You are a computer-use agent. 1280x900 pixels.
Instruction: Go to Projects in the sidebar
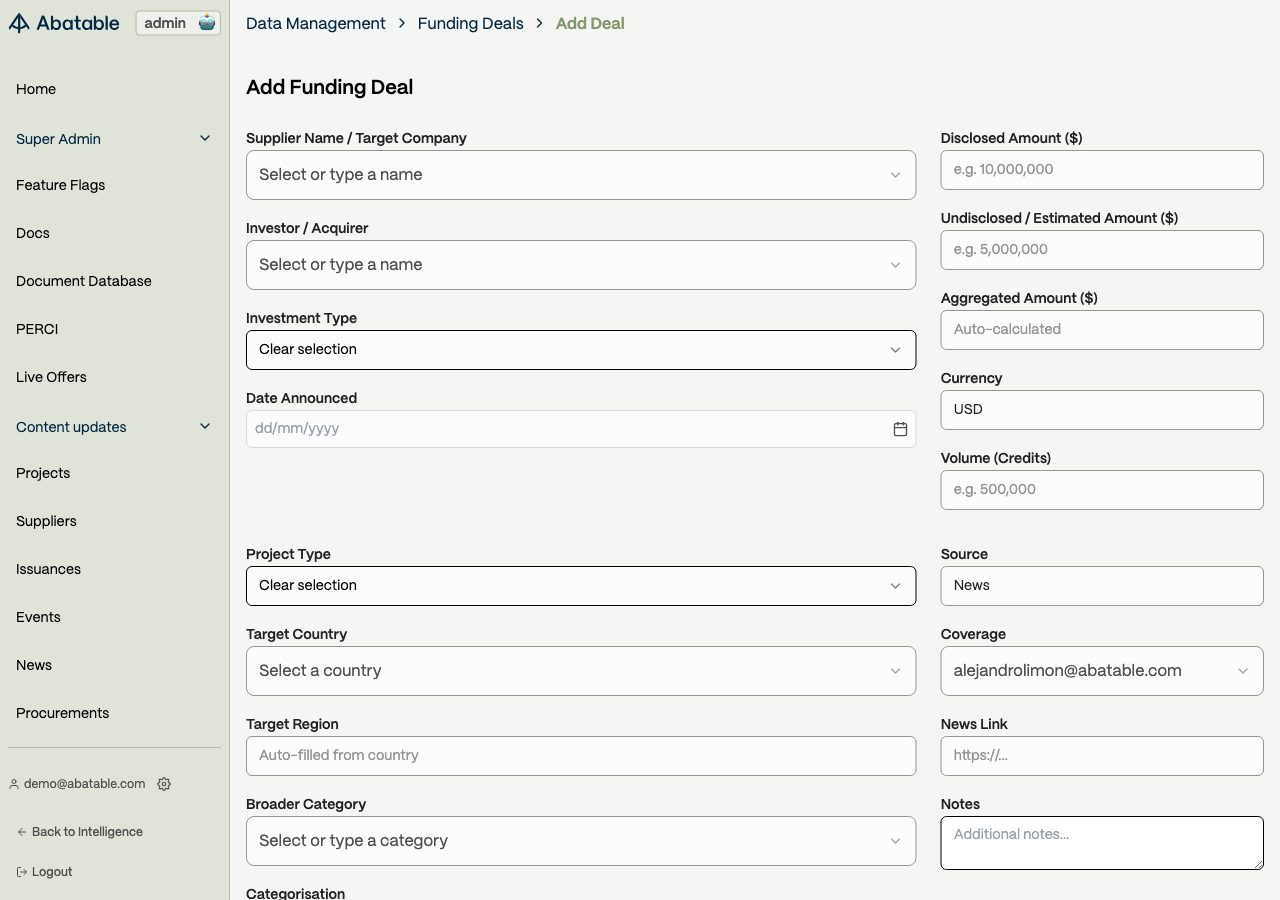click(x=43, y=473)
